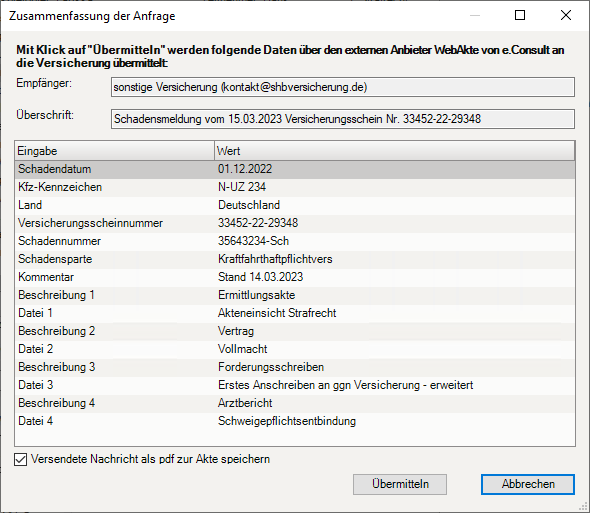Select the Beschreibung 1 Ermittlungsakte row
This screenshot has width=590, height=513.
point(295,295)
